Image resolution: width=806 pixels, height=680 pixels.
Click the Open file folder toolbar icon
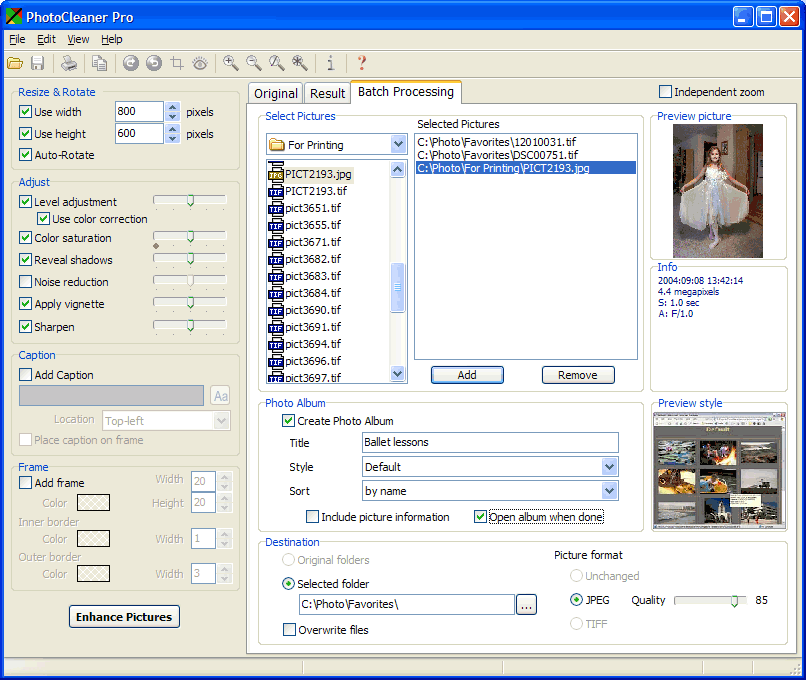(x=15, y=64)
